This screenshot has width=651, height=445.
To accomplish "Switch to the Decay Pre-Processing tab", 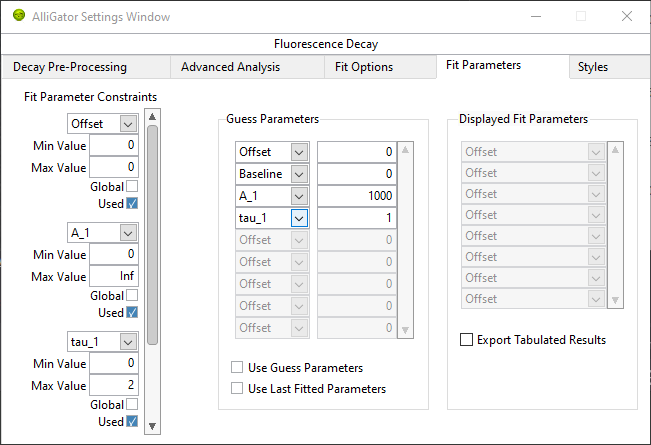I will [x=86, y=67].
